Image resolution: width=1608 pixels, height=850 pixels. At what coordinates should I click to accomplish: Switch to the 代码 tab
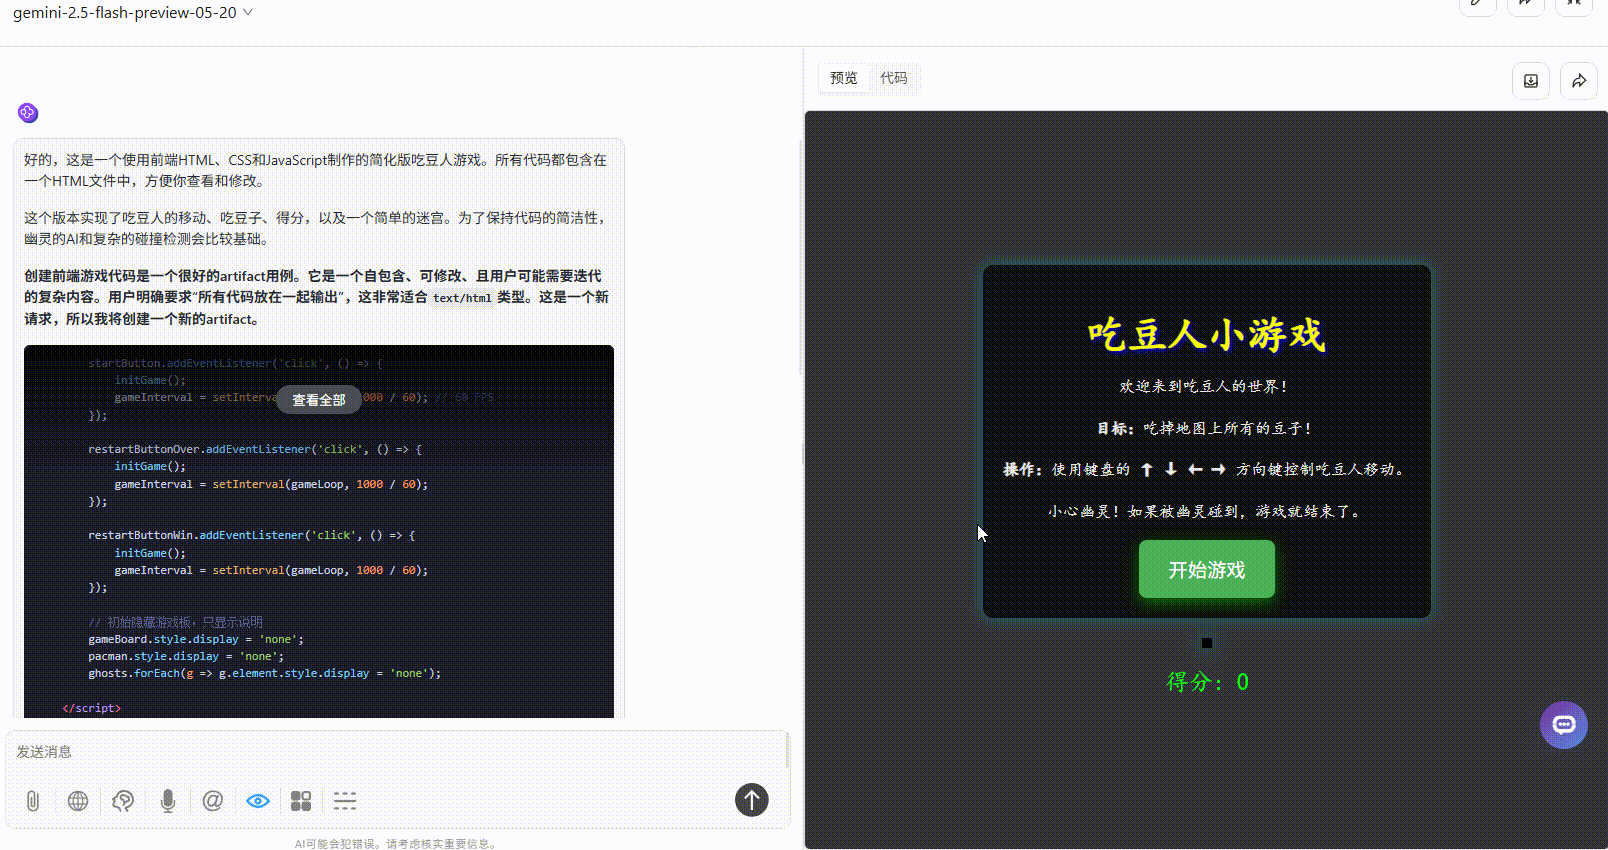(x=894, y=78)
